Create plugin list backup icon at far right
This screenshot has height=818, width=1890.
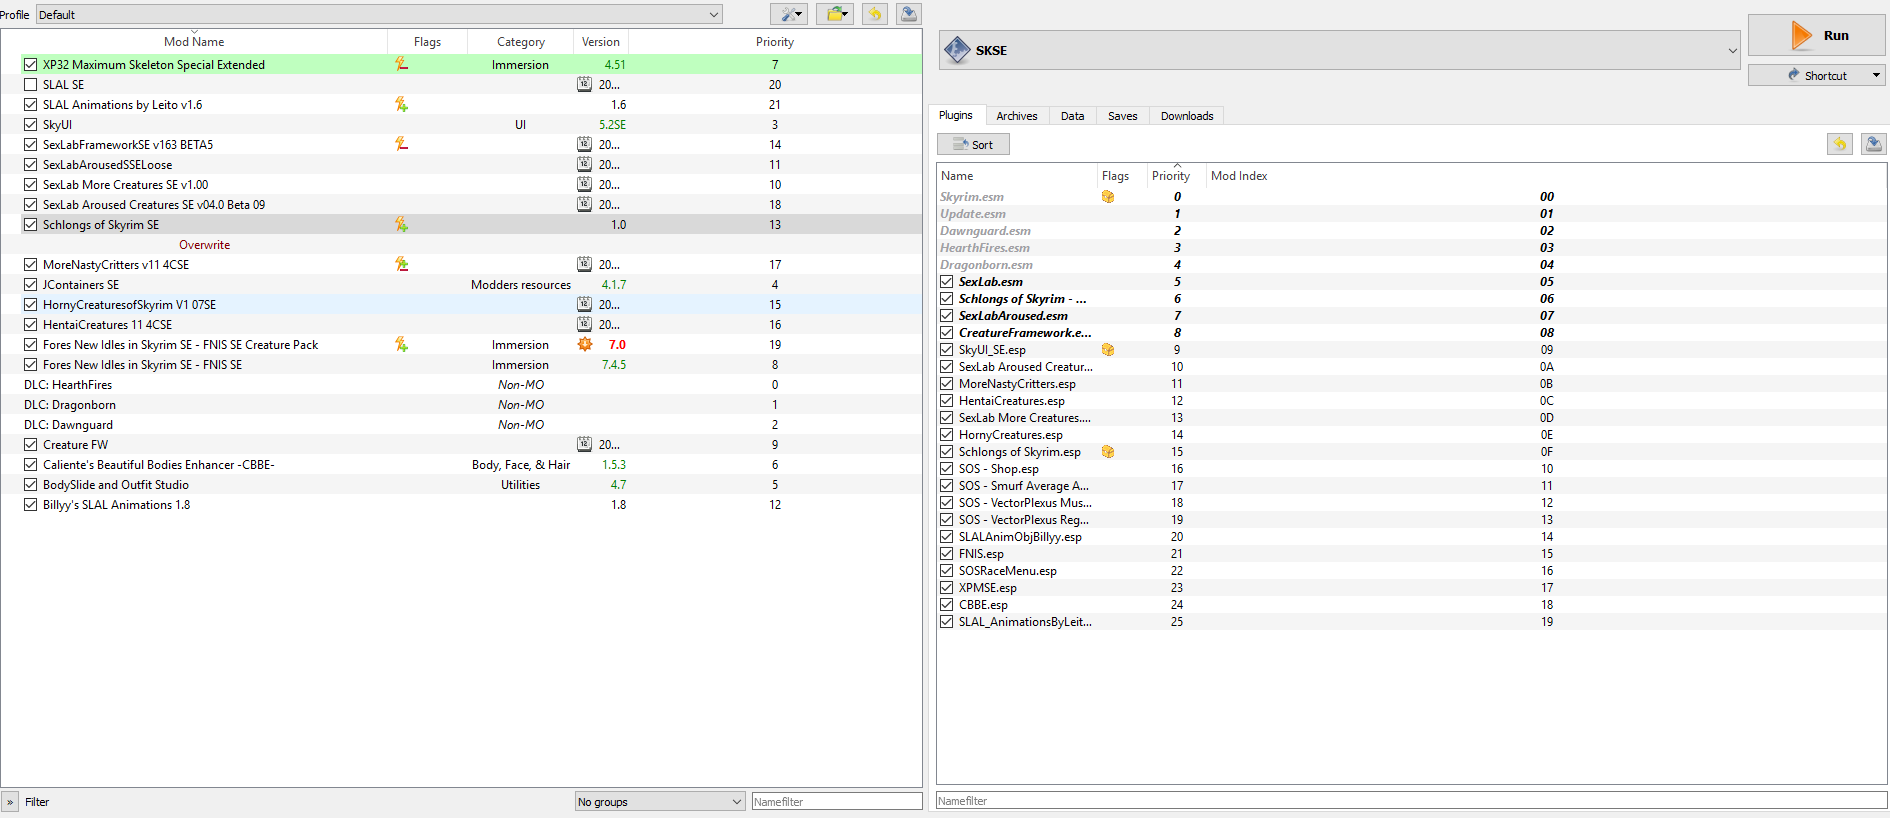[1874, 144]
